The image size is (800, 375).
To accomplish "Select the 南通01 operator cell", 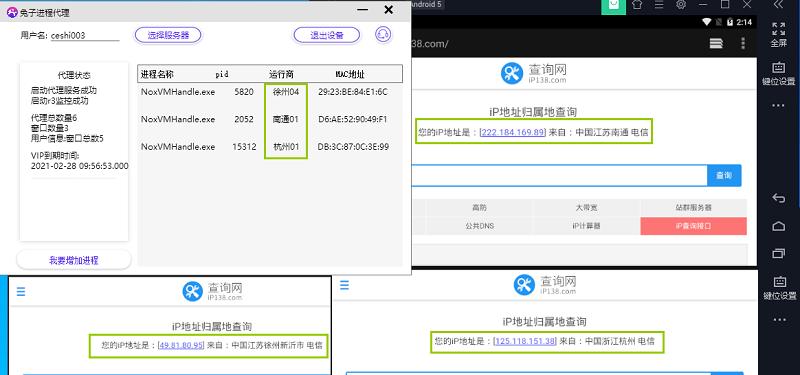I will [x=286, y=119].
